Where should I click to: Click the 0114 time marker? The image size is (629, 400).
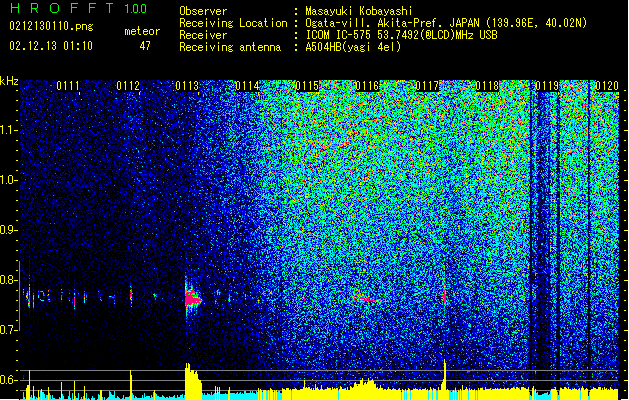tap(247, 86)
